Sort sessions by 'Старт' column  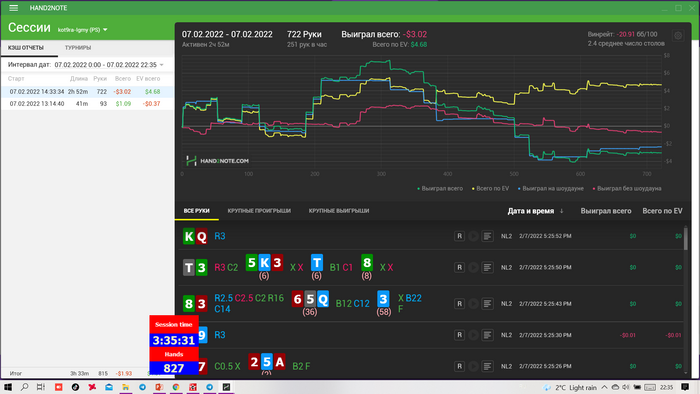pos(16,79)
